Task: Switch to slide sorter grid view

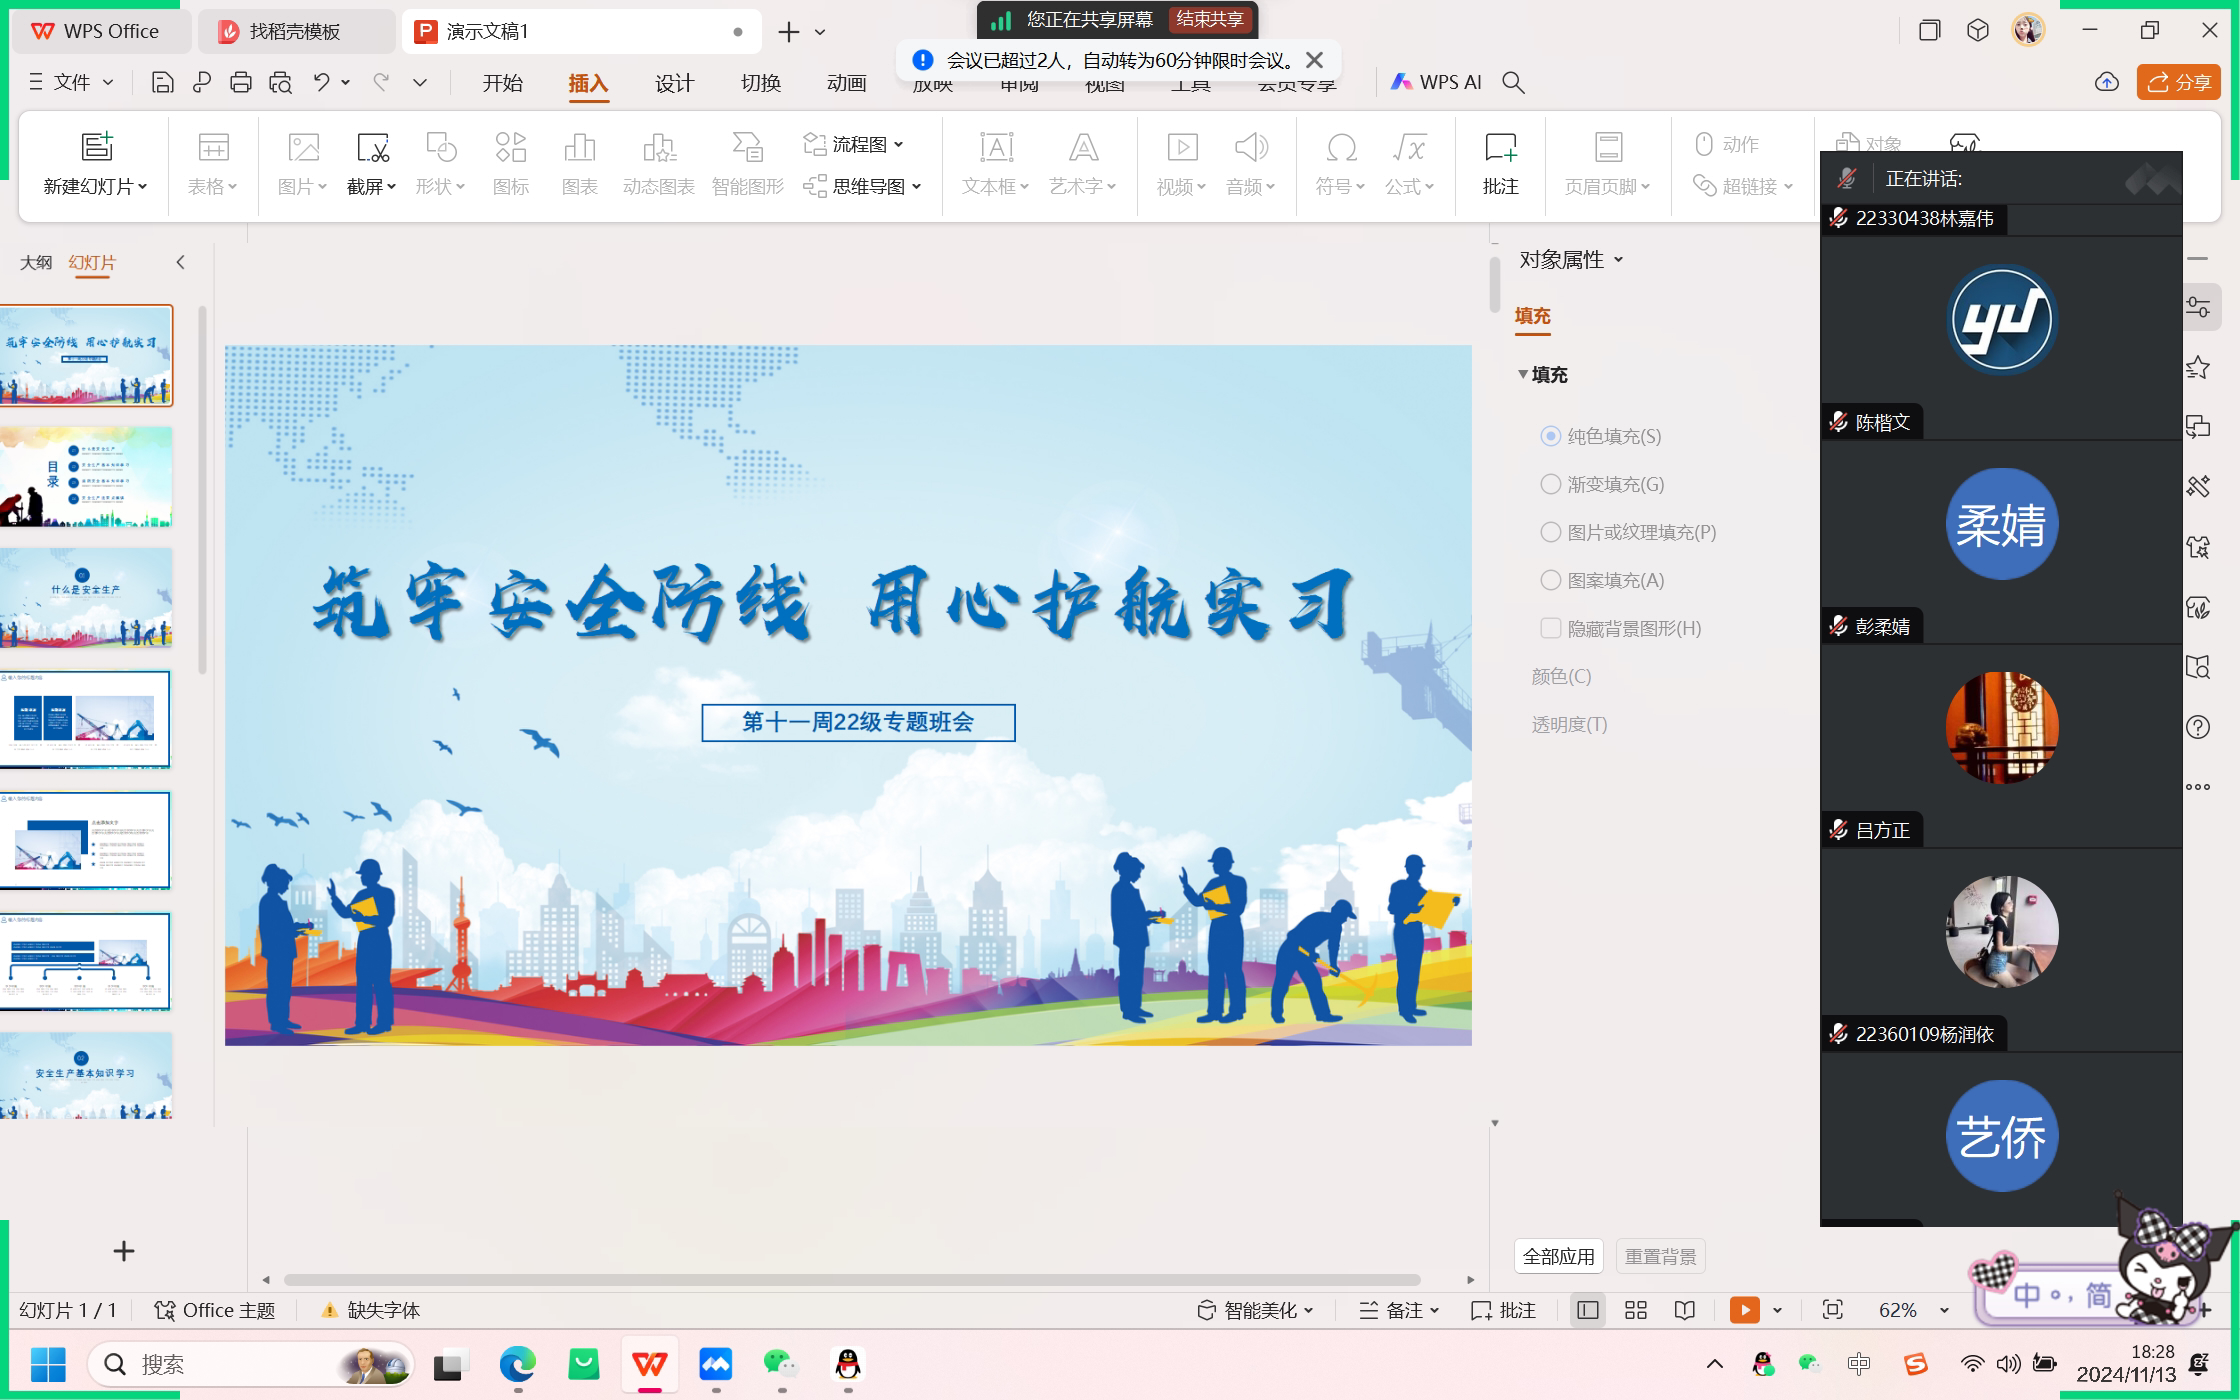Action: point(1636,1310)
